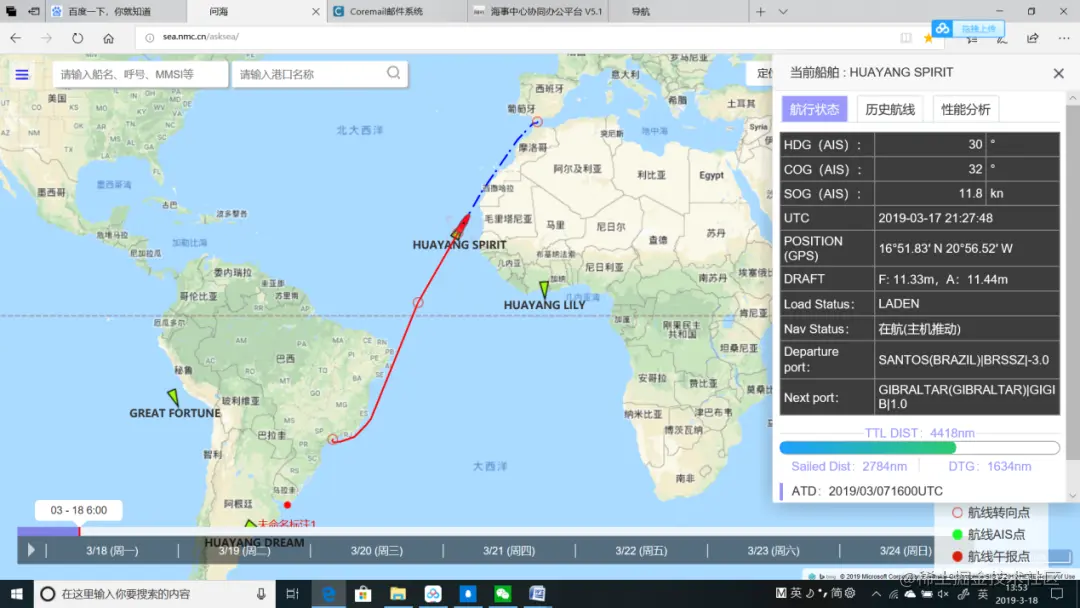1080x608 pixels.
Task: Set these tabs aside icon
Action: pos(33,11)
